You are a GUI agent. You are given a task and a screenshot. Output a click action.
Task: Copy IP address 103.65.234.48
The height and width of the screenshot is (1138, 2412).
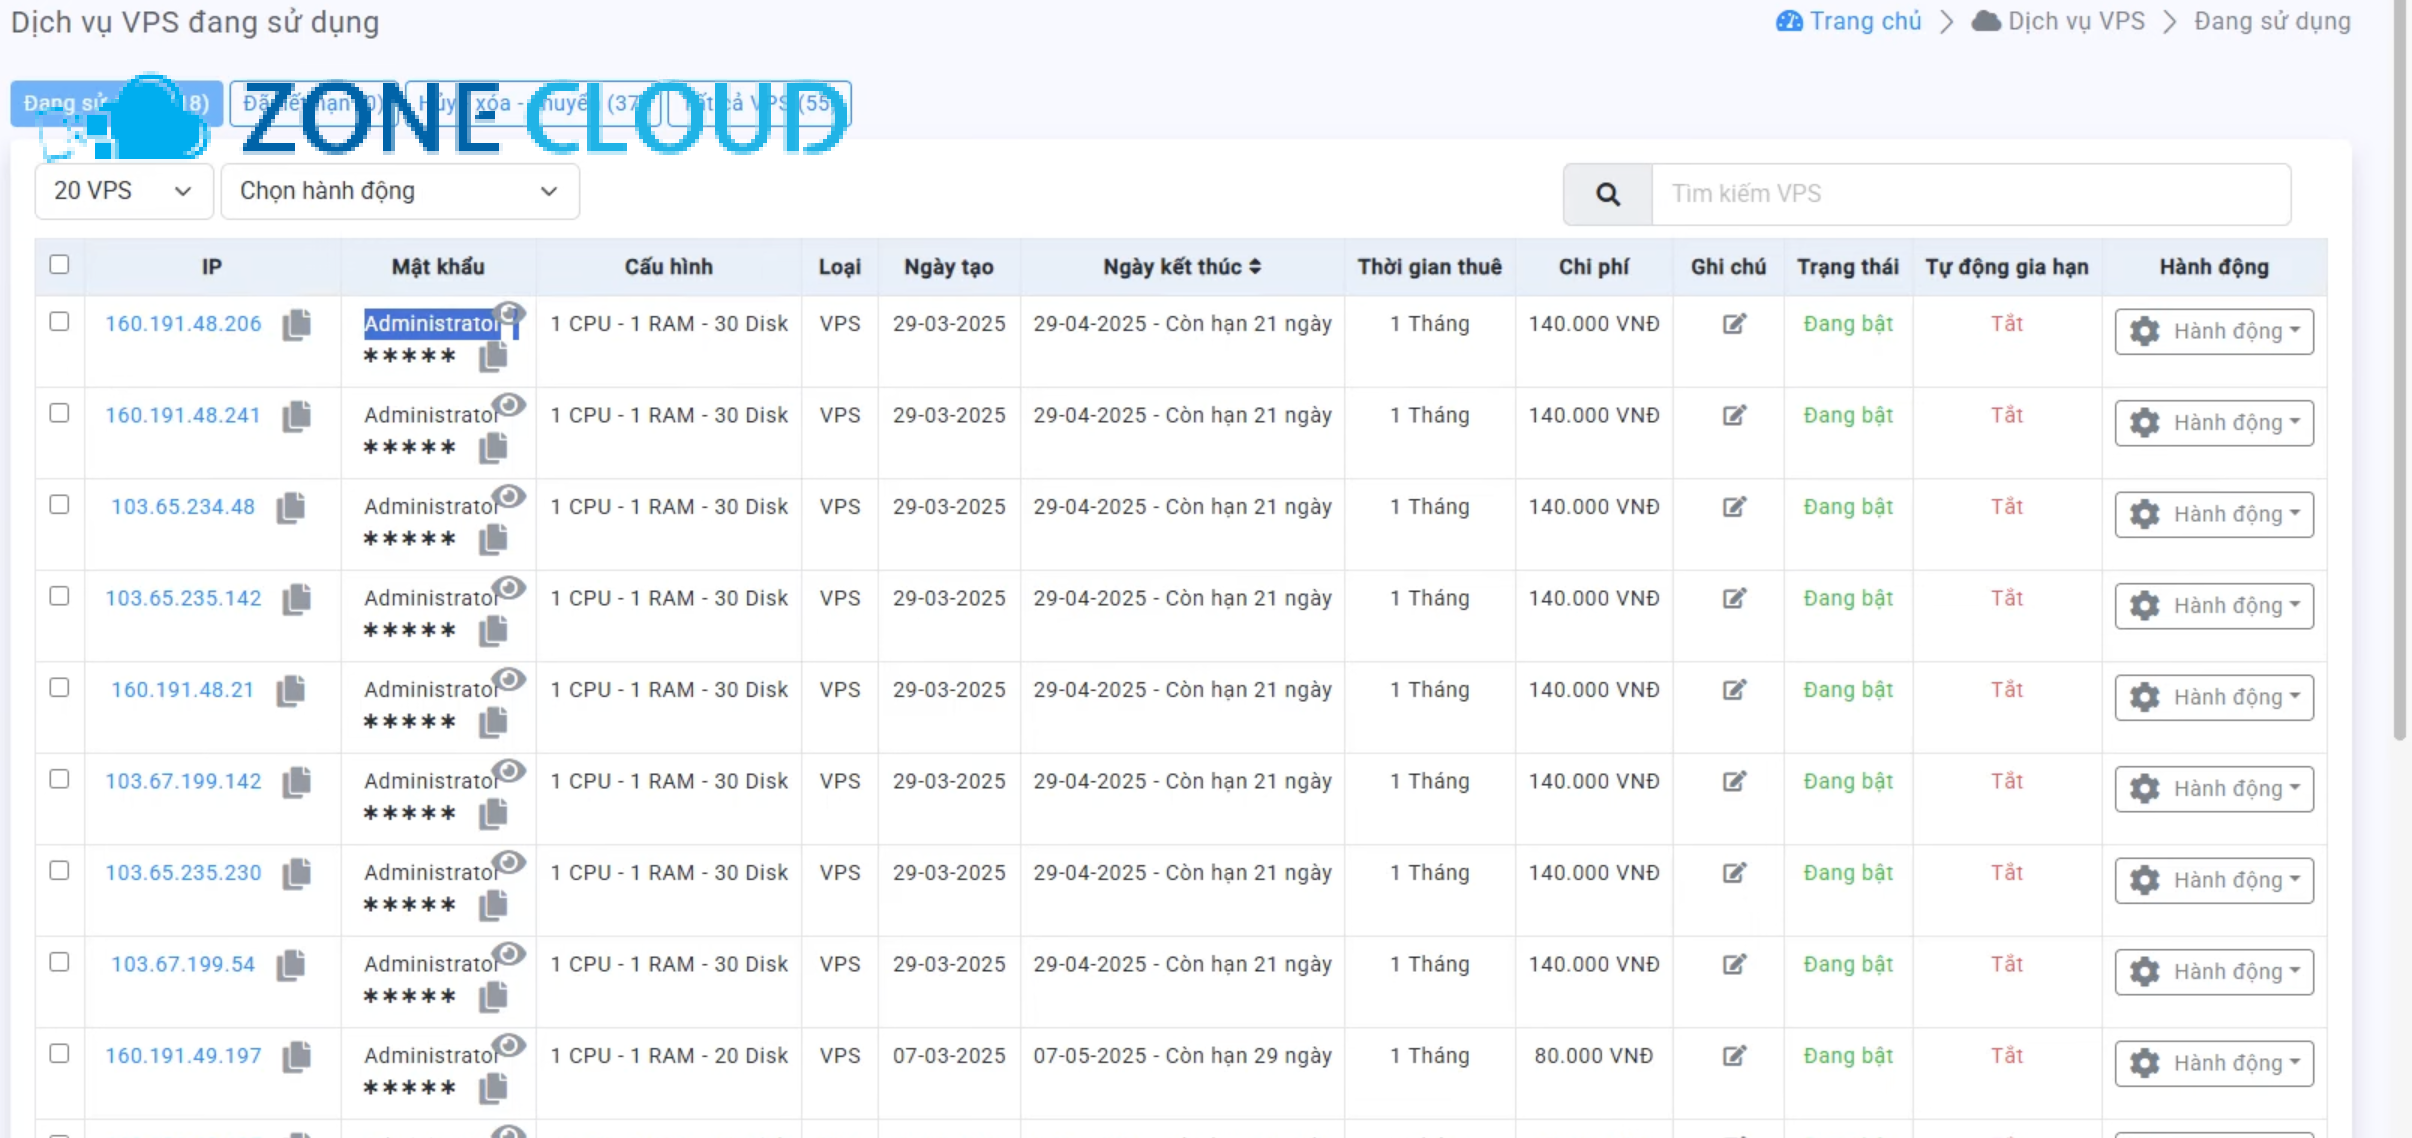tap(290, 507)
